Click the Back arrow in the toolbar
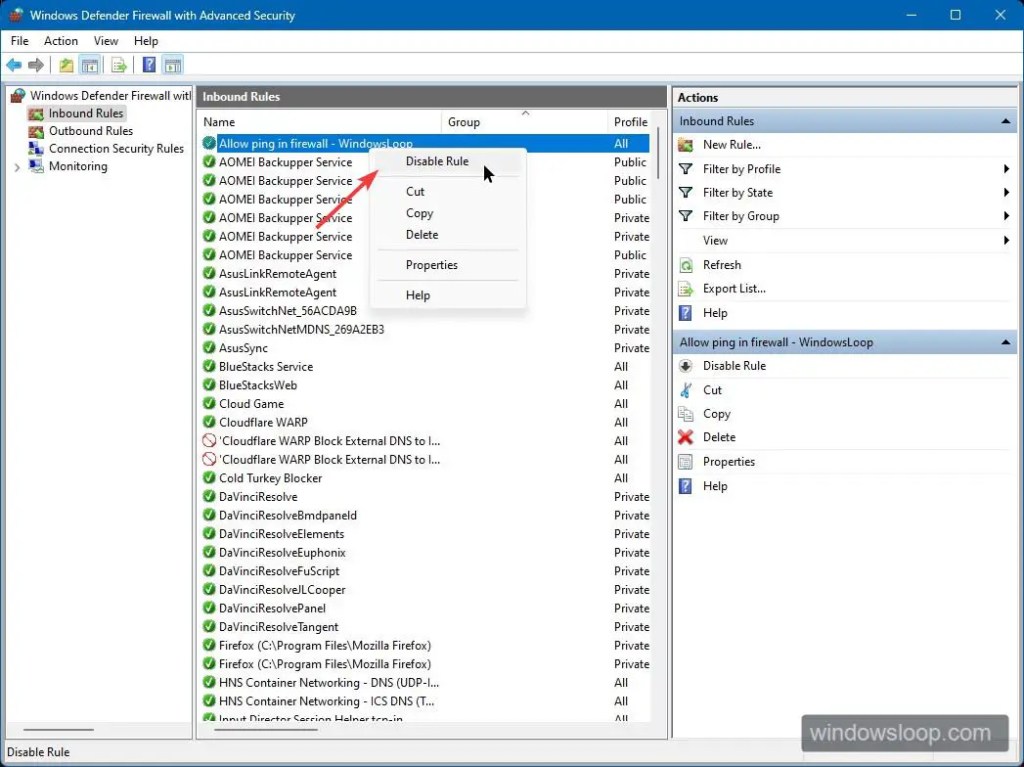The width and height of the screenshot is (1024, 767). click(x=14, y=65)
